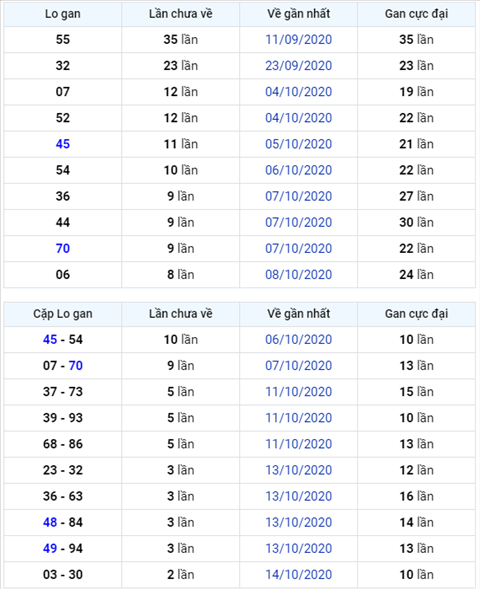The height and width of the screenshot is (589, 480).
Task: Select the blue number 70 in the Lo gan table
Action: [x=63, y=248]
